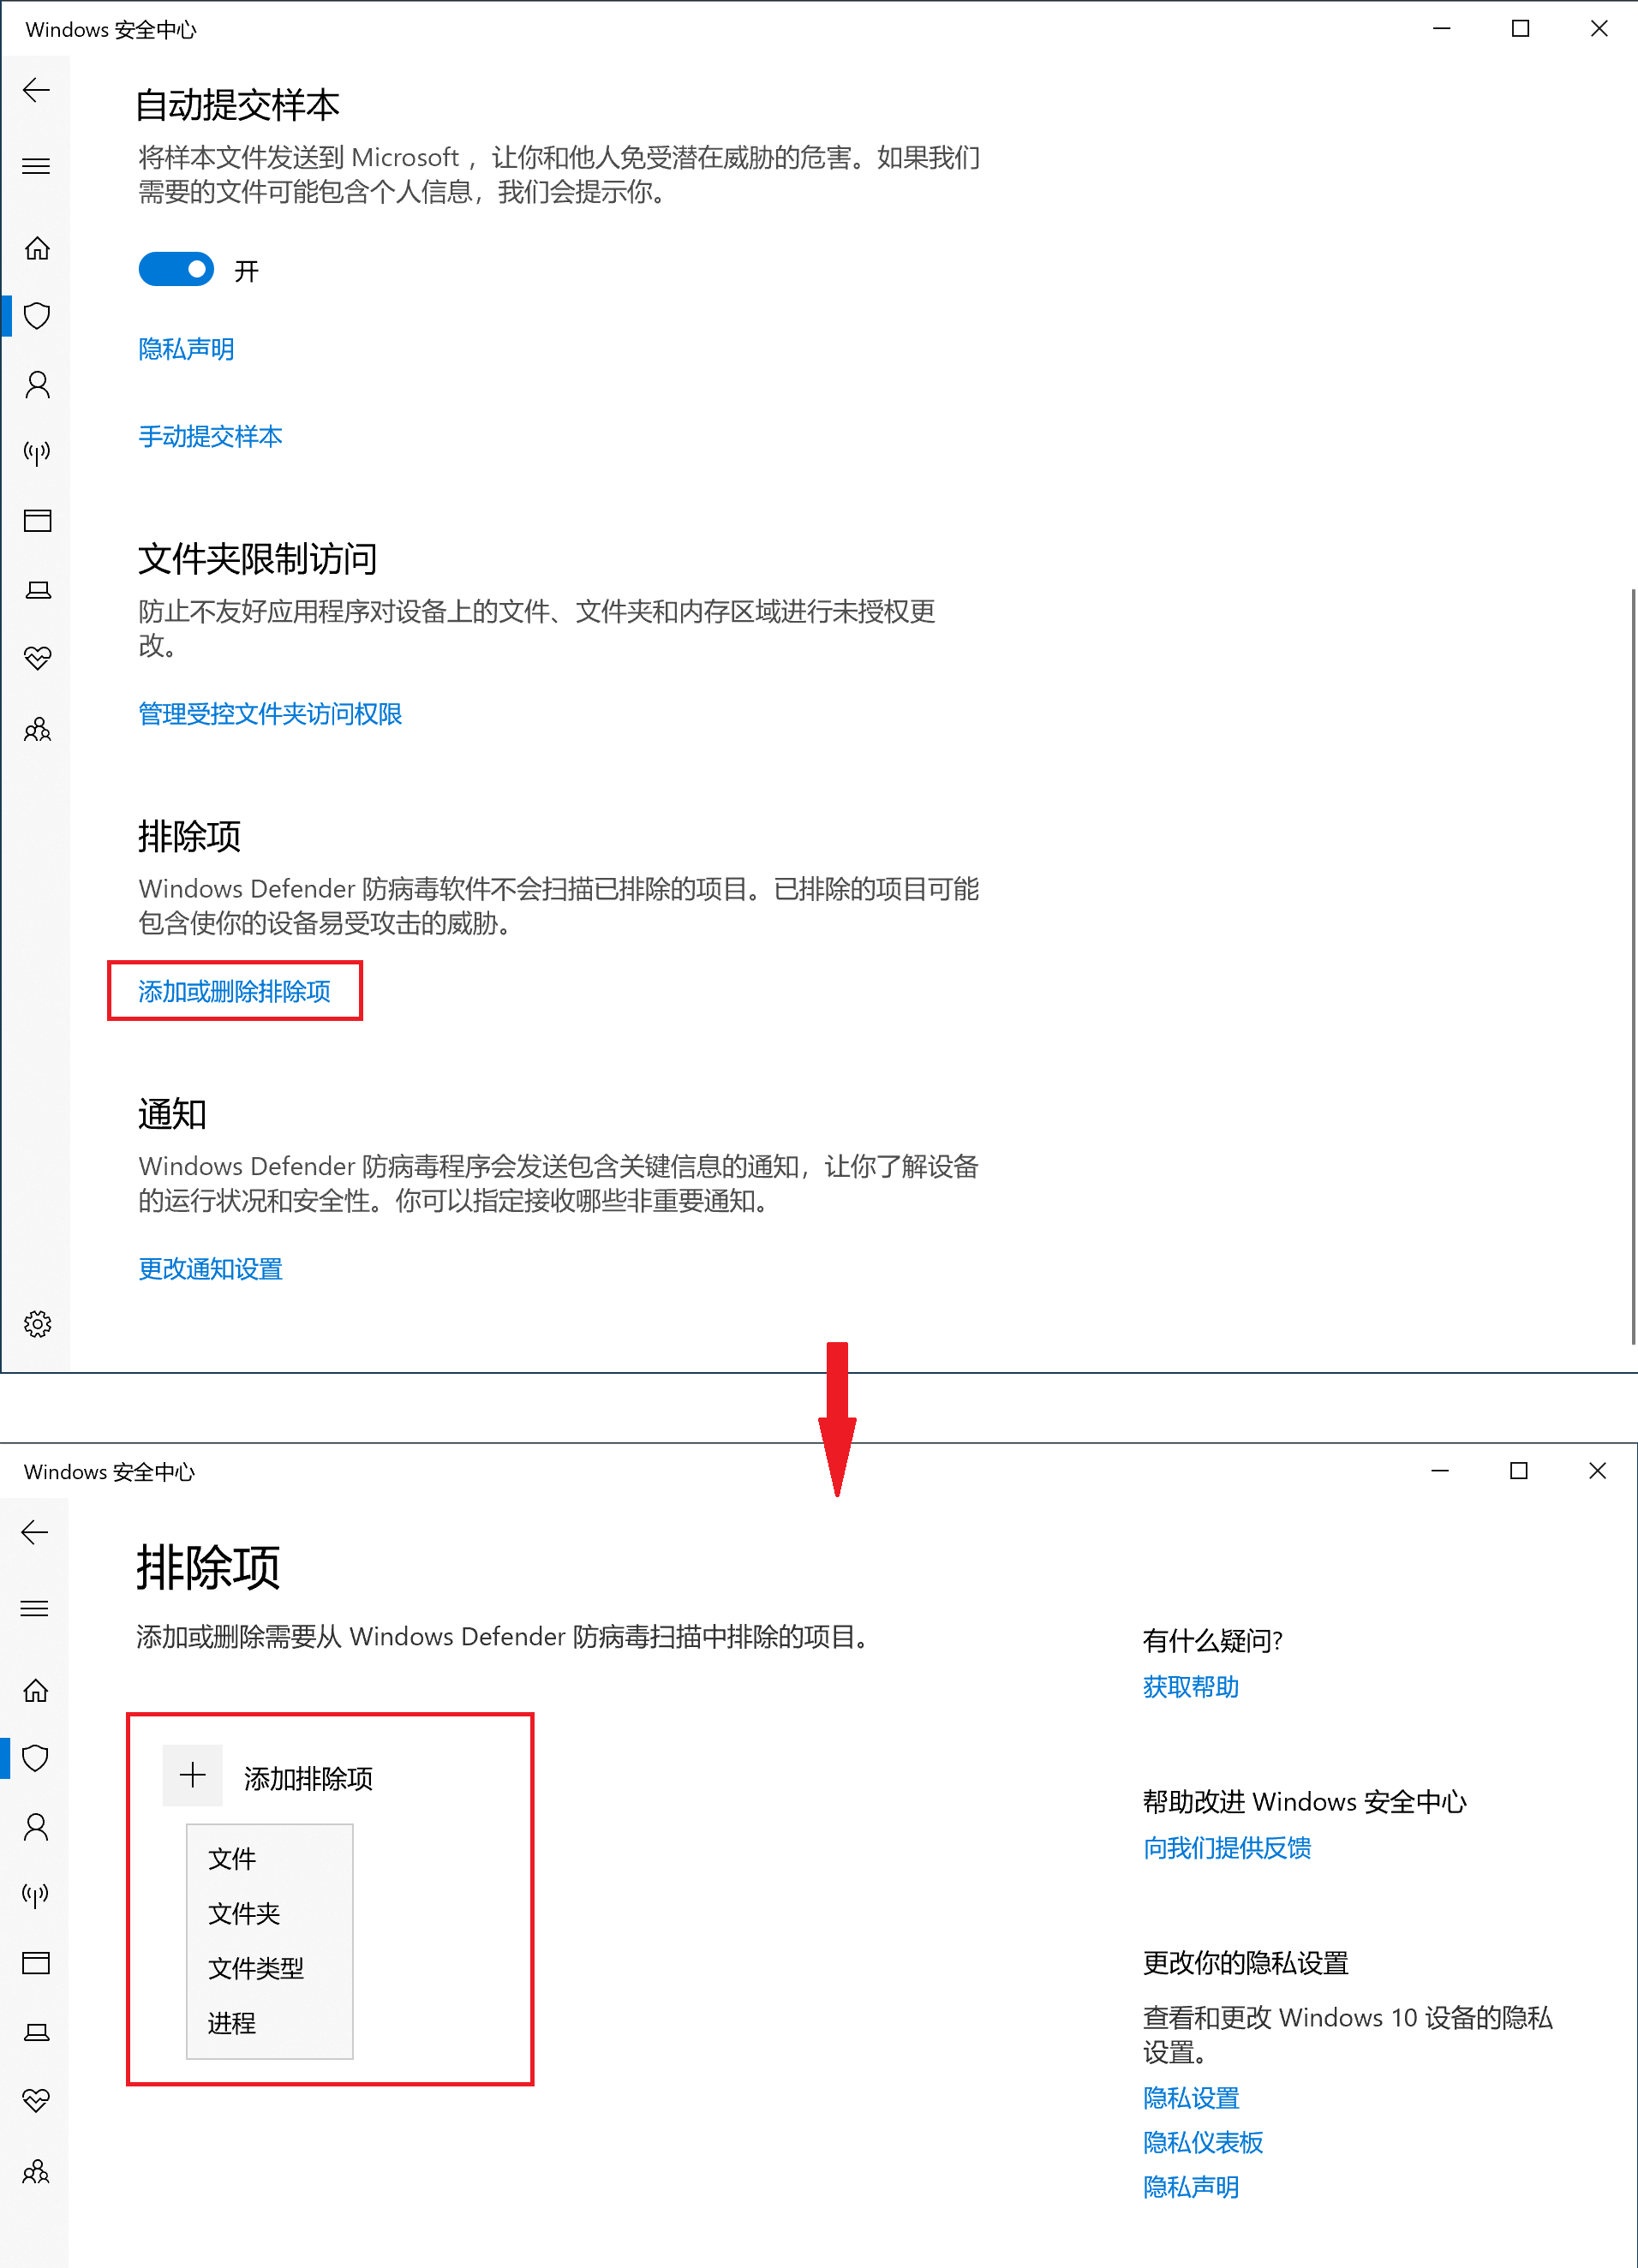
Task: Click the 管理受控文件夹访问权限 link
Action: point(270,714)
